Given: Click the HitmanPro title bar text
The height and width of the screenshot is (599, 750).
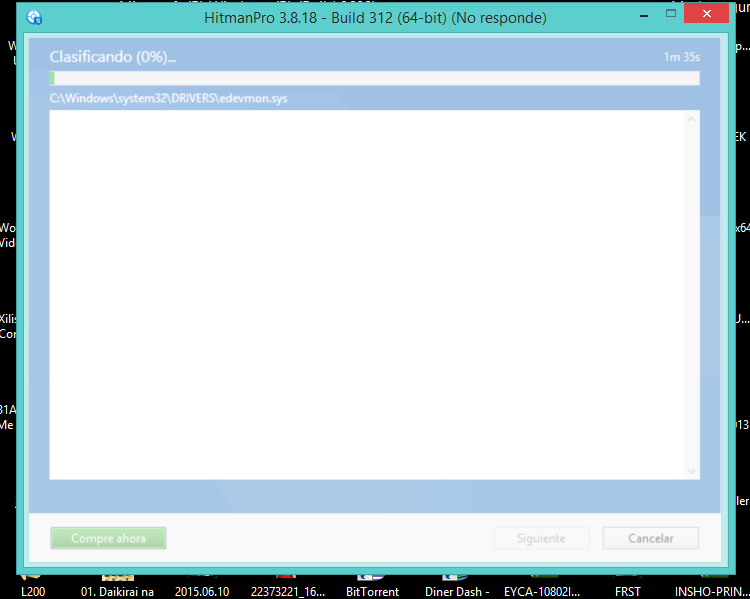Looking at the screenshot, I should (375, 18).
